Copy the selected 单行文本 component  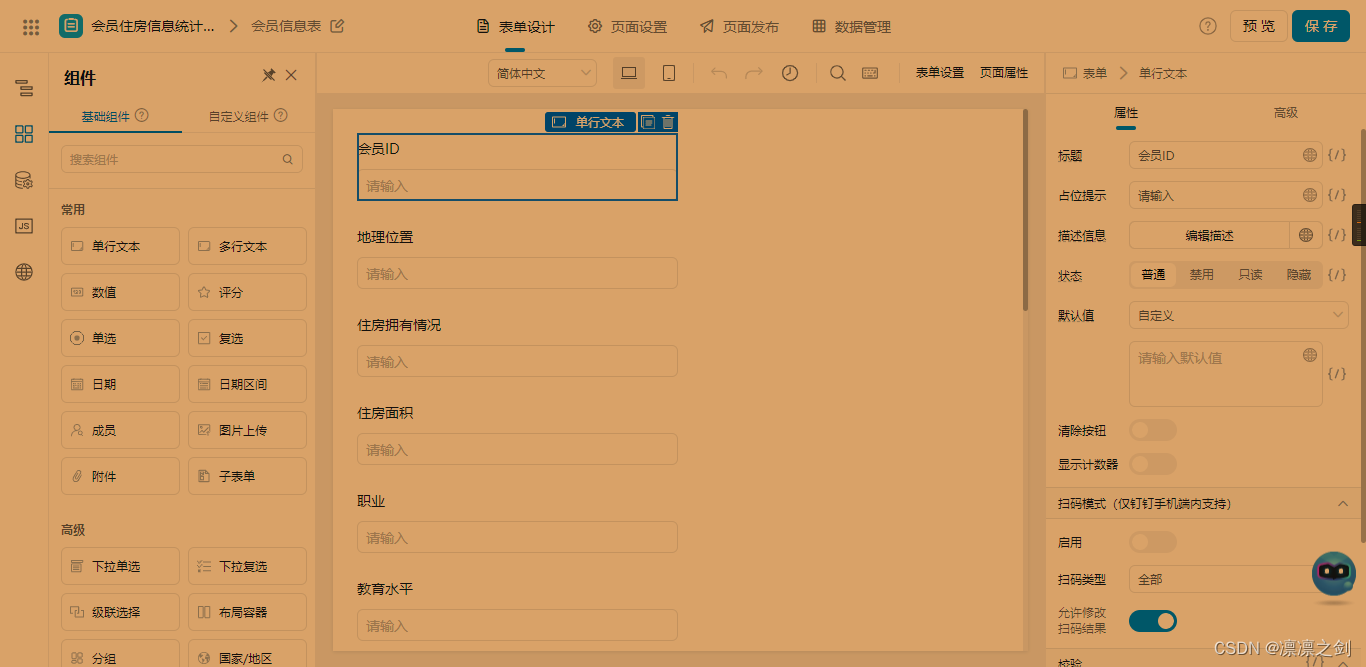pos(648,122)
